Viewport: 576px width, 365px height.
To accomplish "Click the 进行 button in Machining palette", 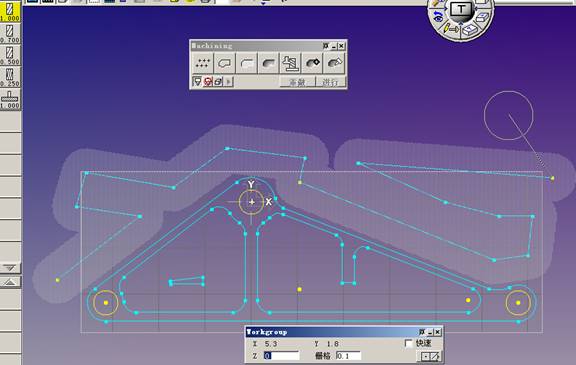I will pyautogui.click(x=330, y=82).
